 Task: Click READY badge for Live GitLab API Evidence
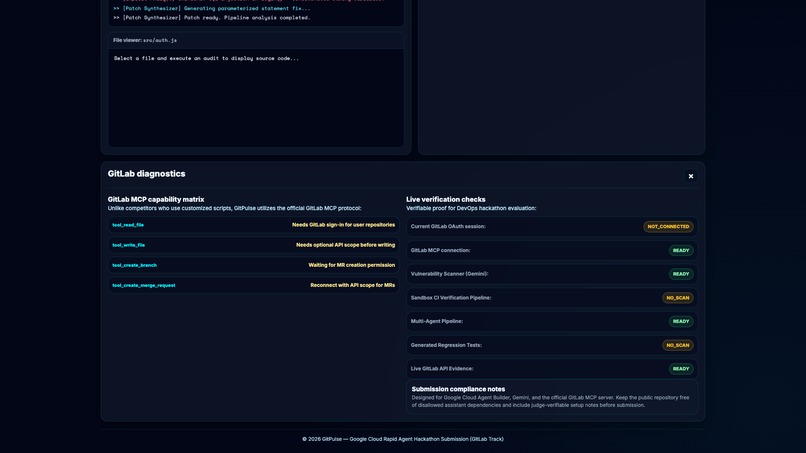tap(681, 369)
